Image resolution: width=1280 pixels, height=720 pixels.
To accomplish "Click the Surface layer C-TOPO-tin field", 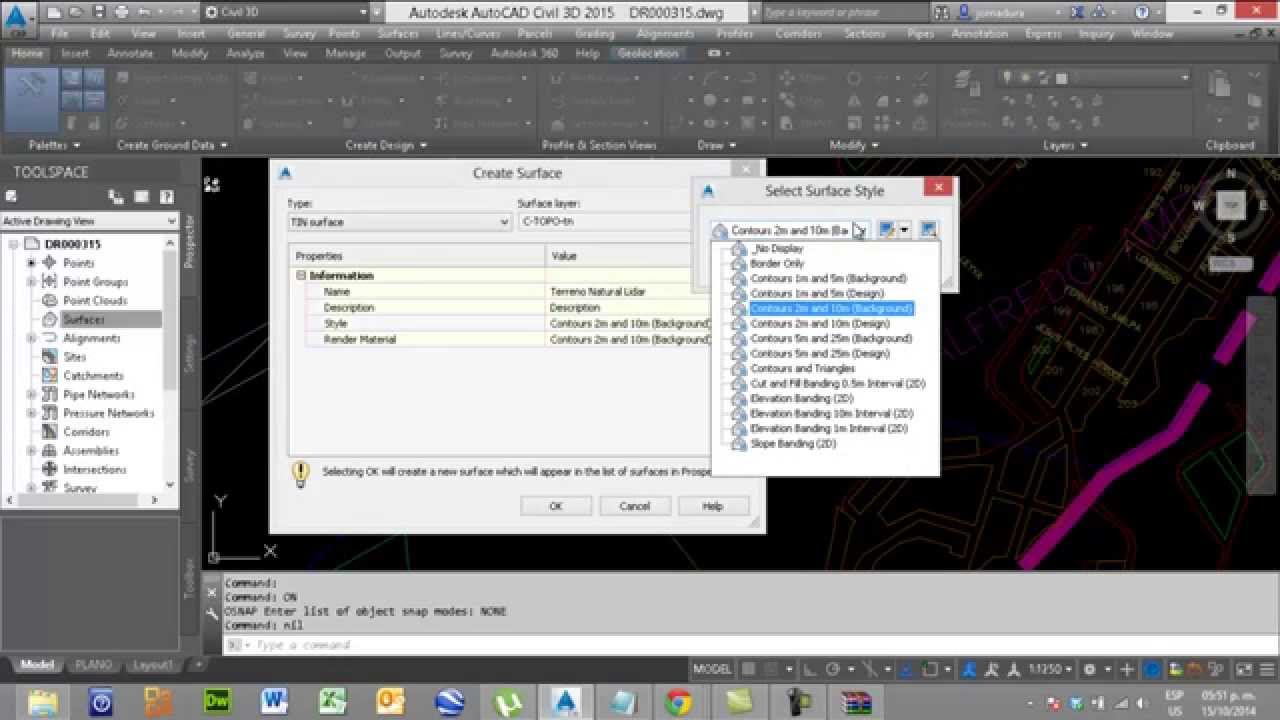I will coord(605,222).
